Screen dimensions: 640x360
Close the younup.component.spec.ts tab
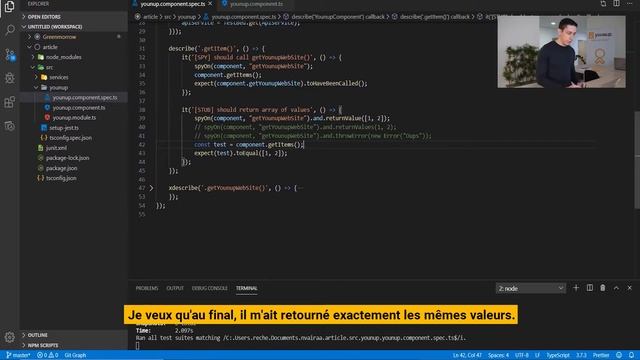click(210, 4)
